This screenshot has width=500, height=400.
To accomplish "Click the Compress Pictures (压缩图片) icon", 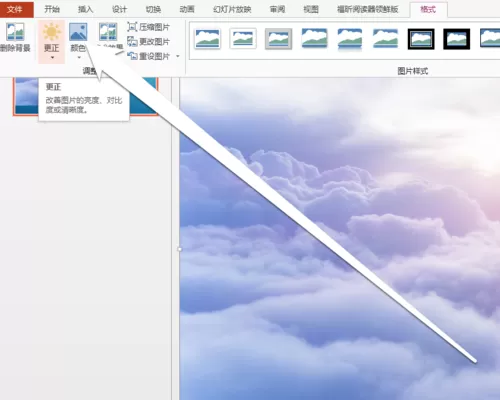I will pos(132,27).
